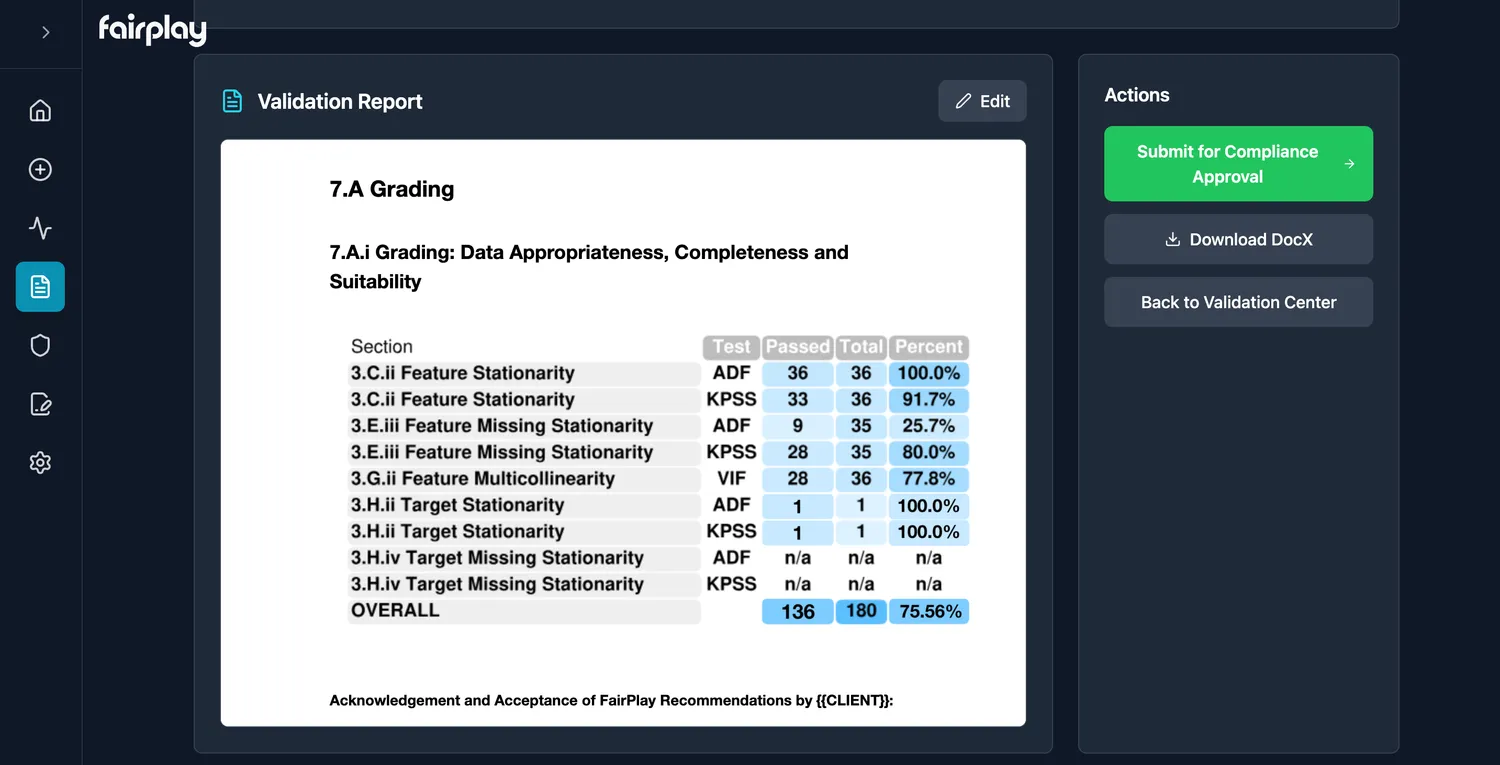Open the shield sidebar icon
This screenshot has width=1500, height=765.
[x=40, y=346]
